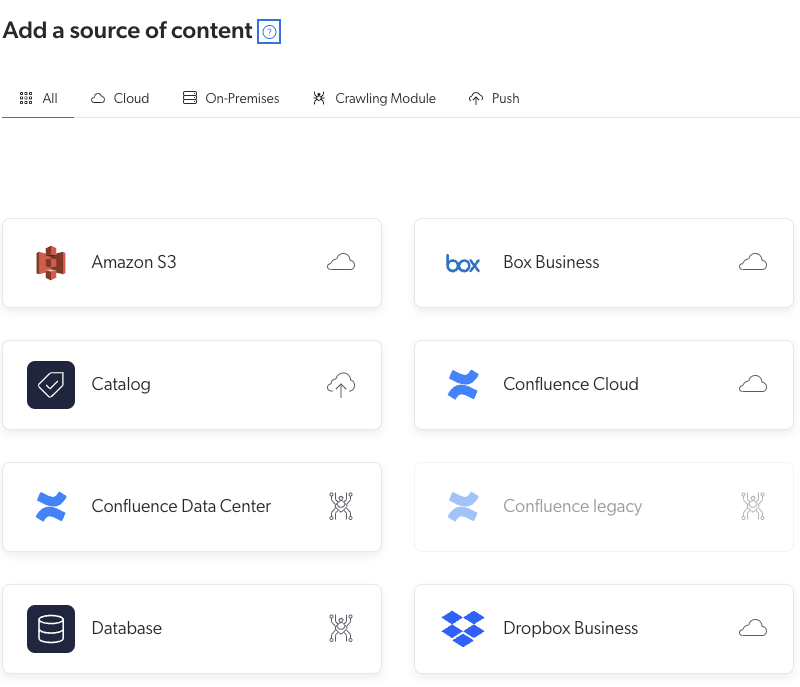Click cloud icon on Amazon S3 card

coord(341,262)
